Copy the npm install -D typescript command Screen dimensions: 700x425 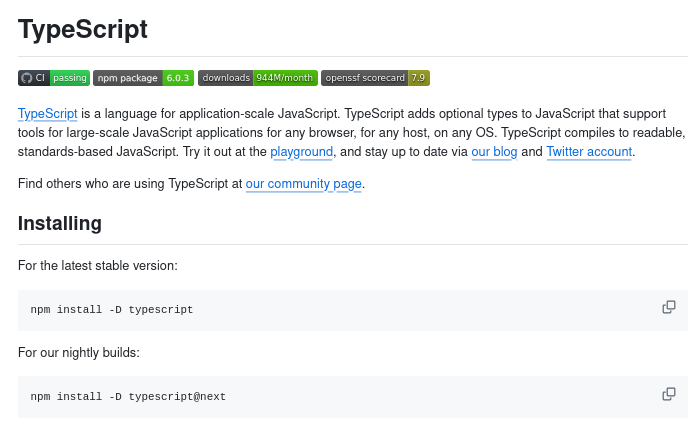[668, 307]
